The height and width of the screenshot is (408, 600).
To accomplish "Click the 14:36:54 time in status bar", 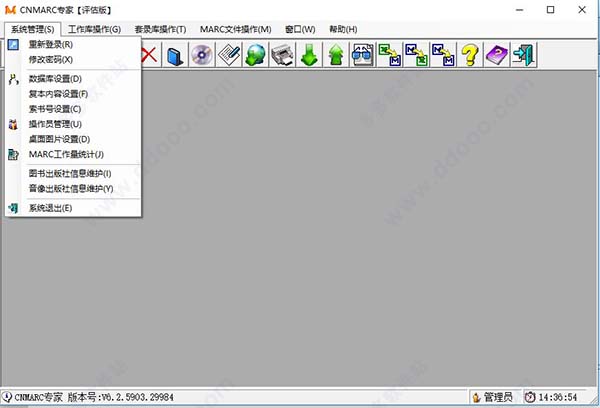I will coord(558,397).
